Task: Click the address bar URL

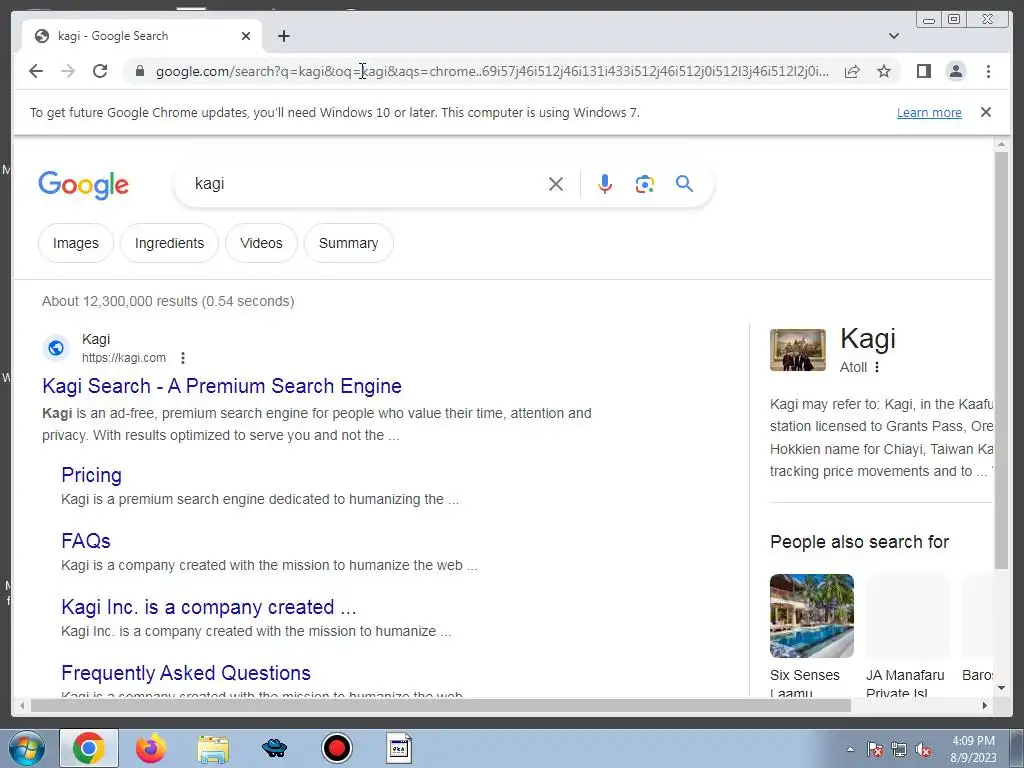Action: coord(492,71)
